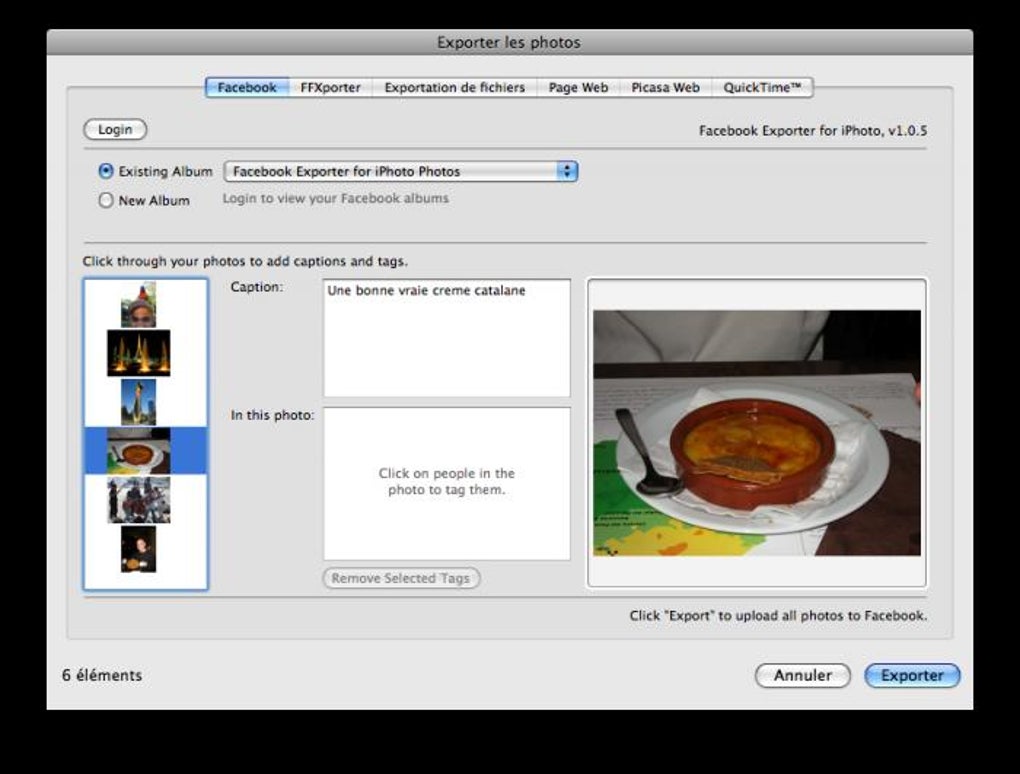Click the Annuler button
Image resolution: width=1020 pixels, height=774 pixels.
[x=803, y=675]
